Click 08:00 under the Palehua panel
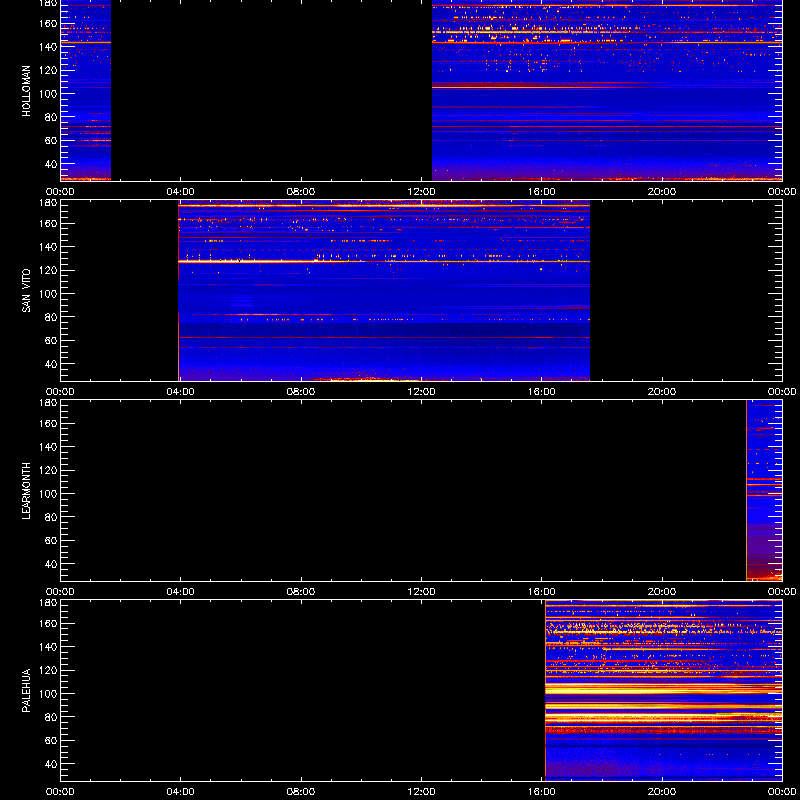800x800 pixels. point(301,792)
